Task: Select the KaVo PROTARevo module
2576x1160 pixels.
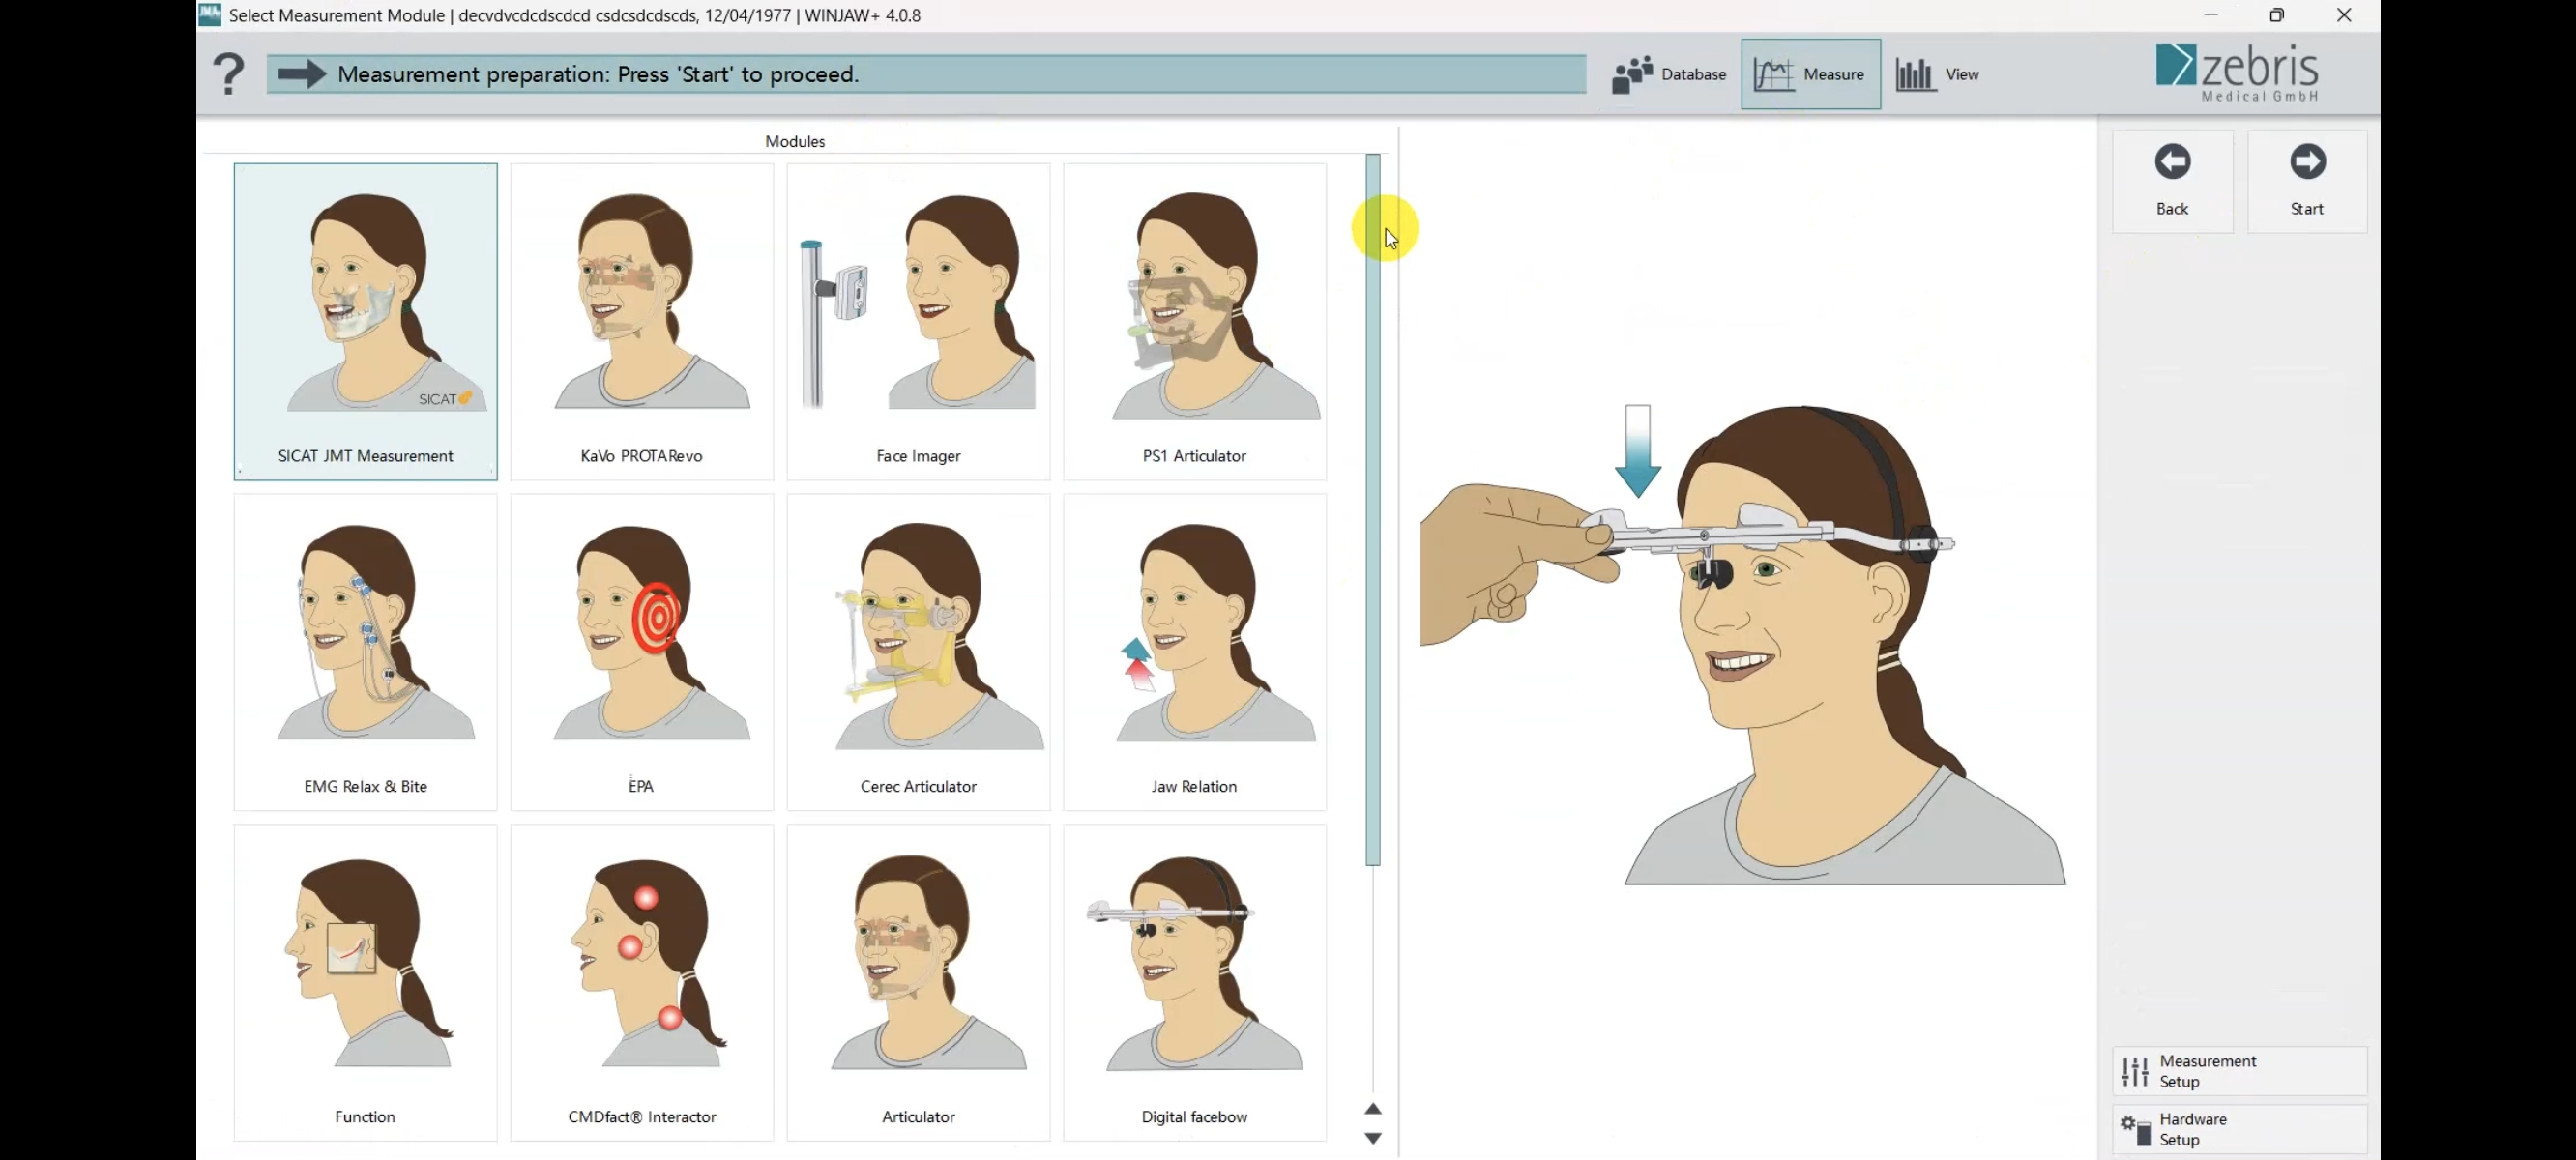Action: pyautogui.click(x=641, y=321)
